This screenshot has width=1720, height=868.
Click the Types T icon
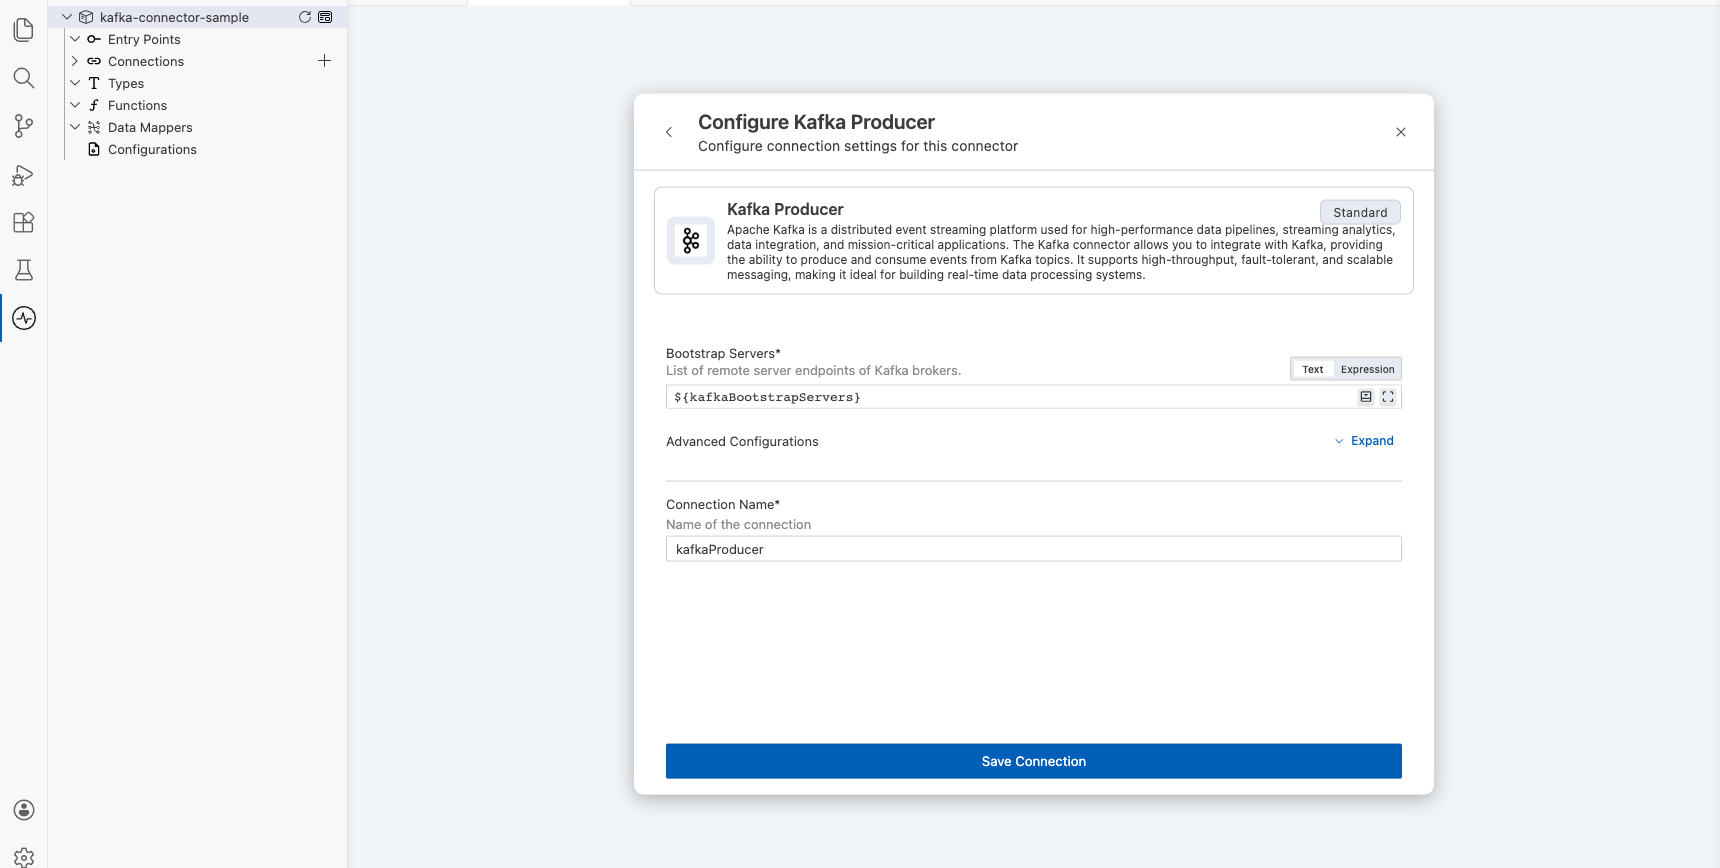(94, 83)
